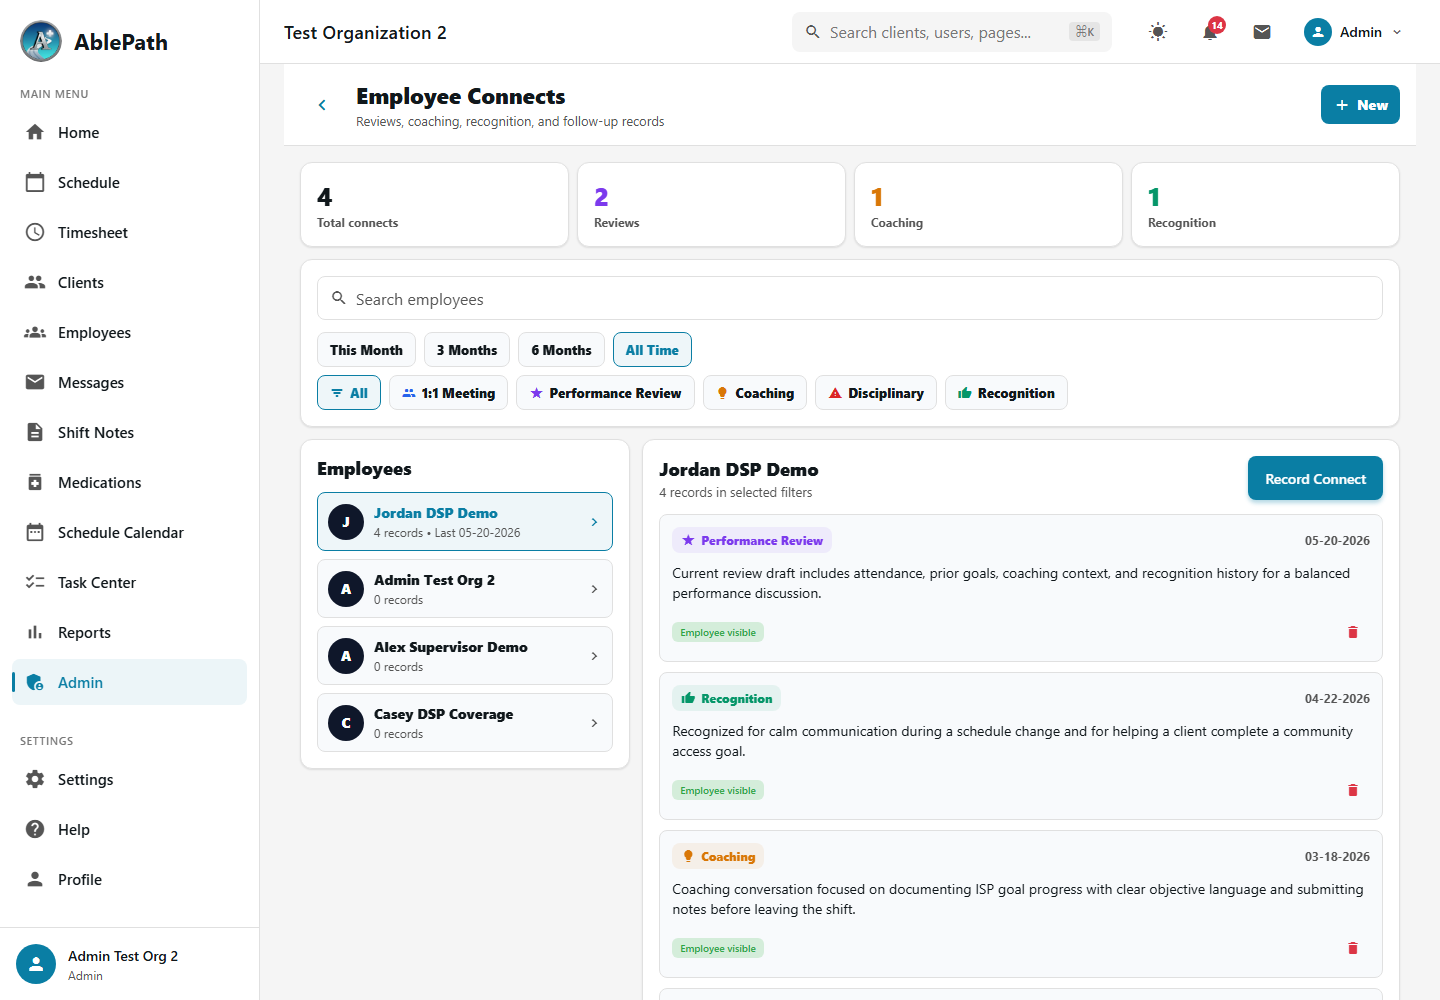
Task: Open Reports from the sidebar
Action: click(129, 632)
